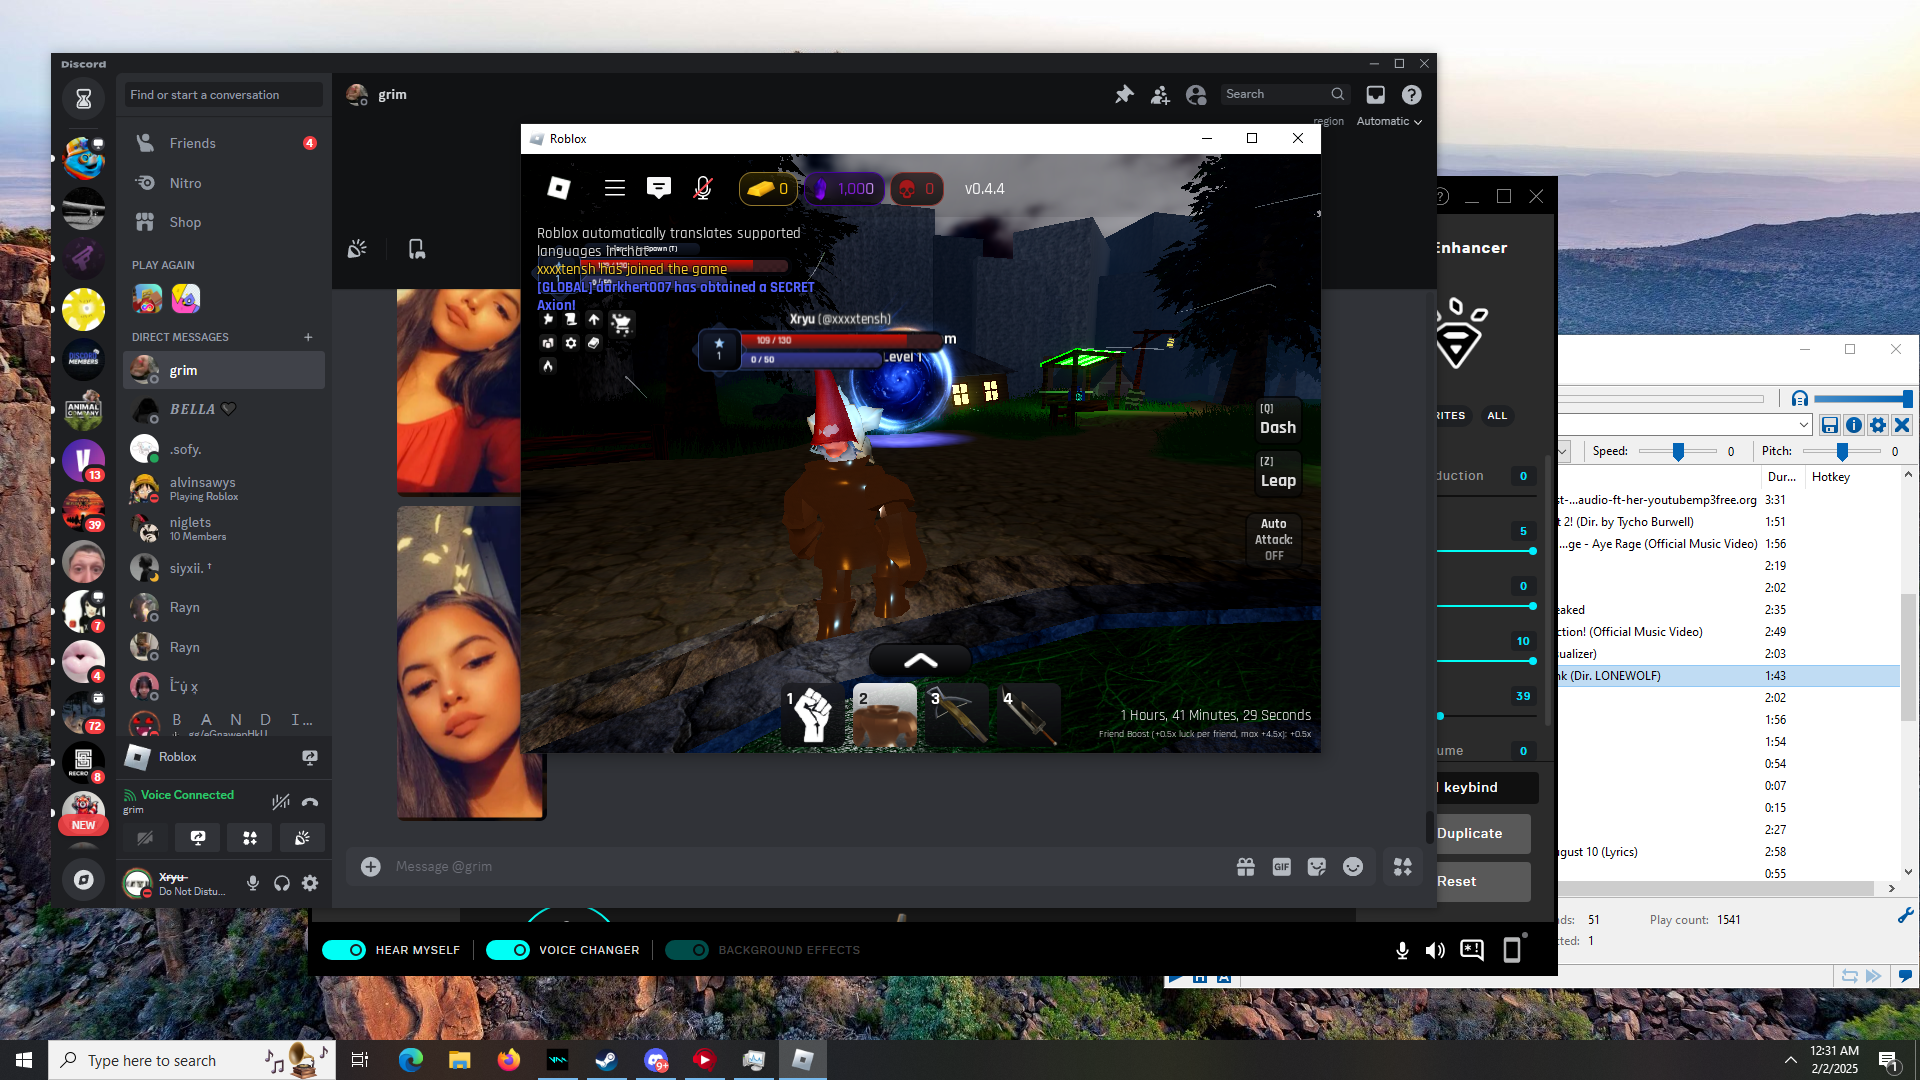Deafen using headphones icon in user panel
Screen dimensions: 1920x1080
(x=282, y=883)
